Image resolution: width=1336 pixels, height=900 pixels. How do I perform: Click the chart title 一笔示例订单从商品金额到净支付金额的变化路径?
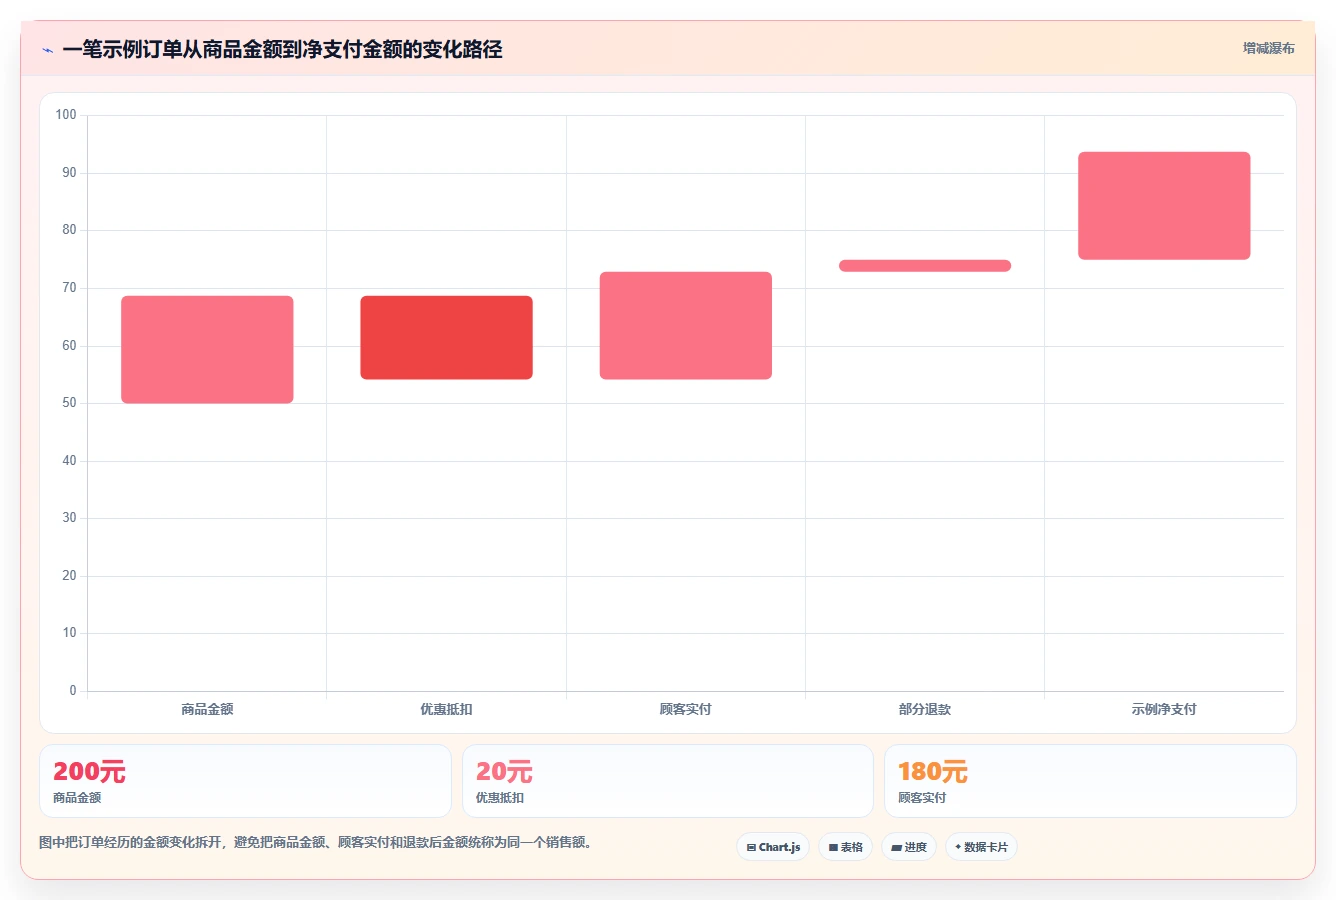[282, 50]
